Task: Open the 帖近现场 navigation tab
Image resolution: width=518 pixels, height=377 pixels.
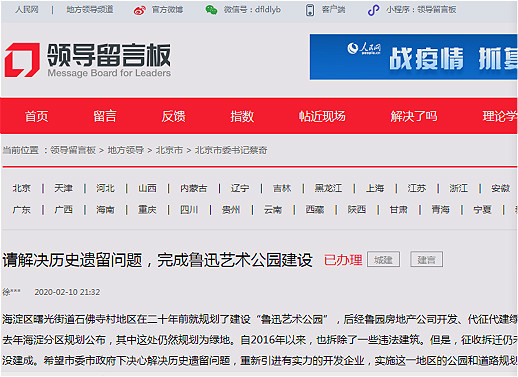Action: coord(322,116)
